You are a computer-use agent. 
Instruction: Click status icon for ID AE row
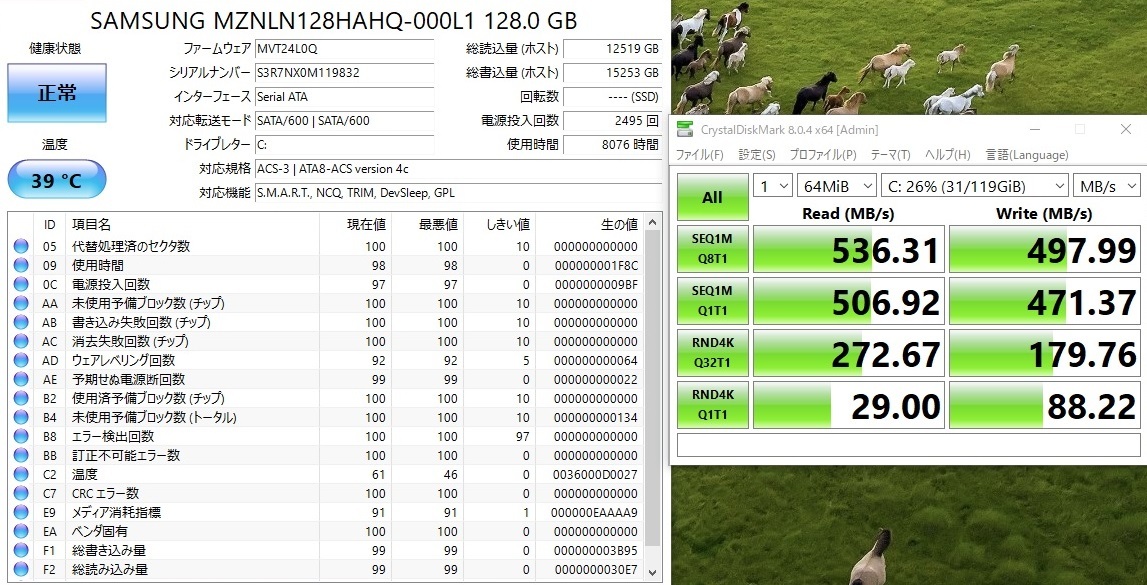pos(20,380)
